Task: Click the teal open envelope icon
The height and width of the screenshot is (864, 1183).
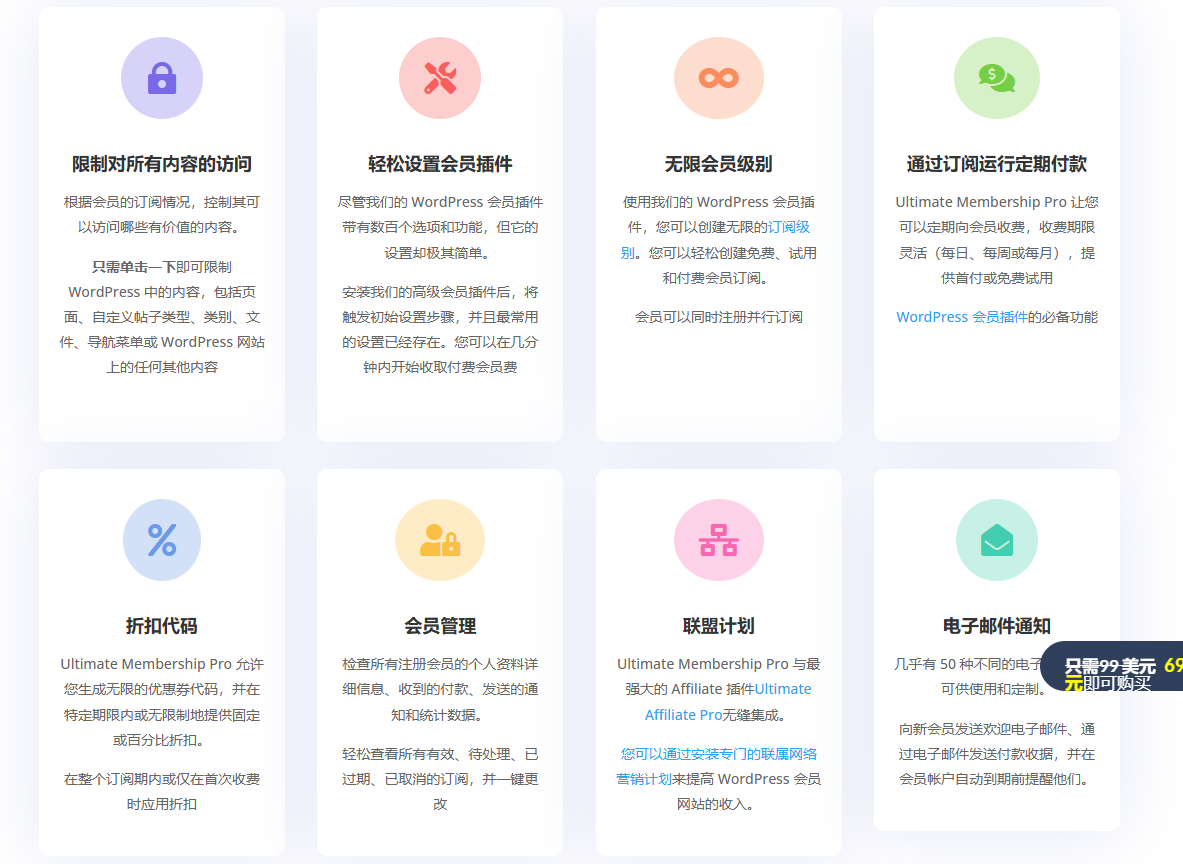Action: pos(996,540)
